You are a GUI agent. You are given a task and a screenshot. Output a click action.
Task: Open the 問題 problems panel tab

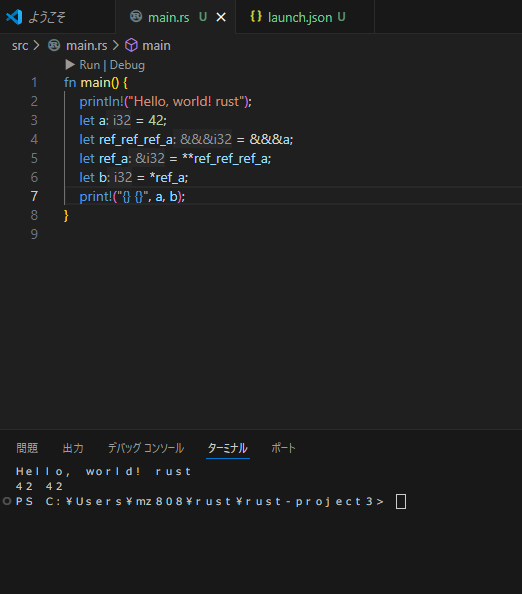[27, 448]
